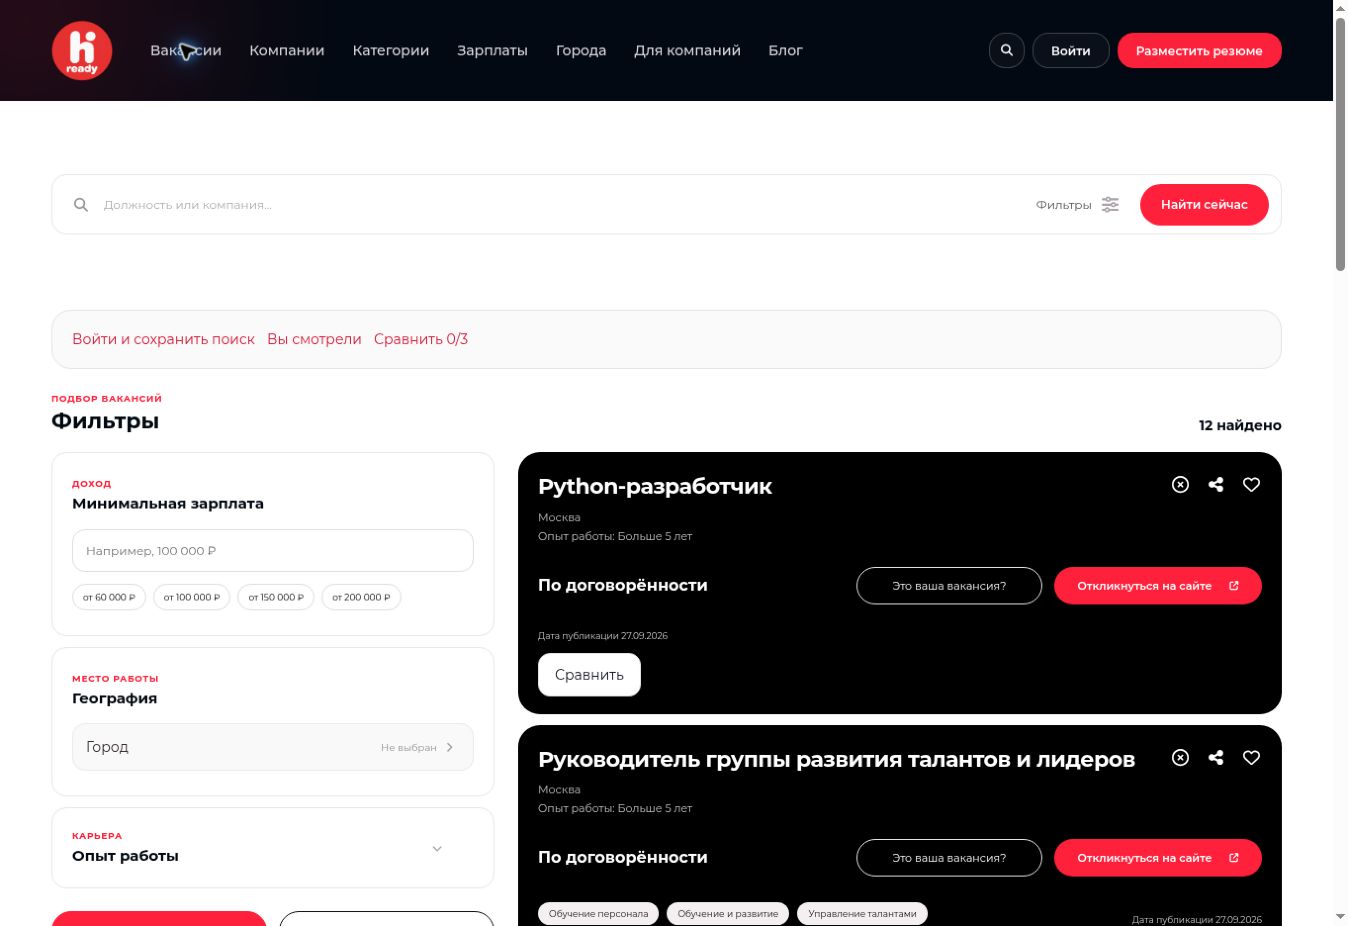Click the hi ready logo
The height and width of the screenshot is (926, 1348).
click(x=82, y=50)
